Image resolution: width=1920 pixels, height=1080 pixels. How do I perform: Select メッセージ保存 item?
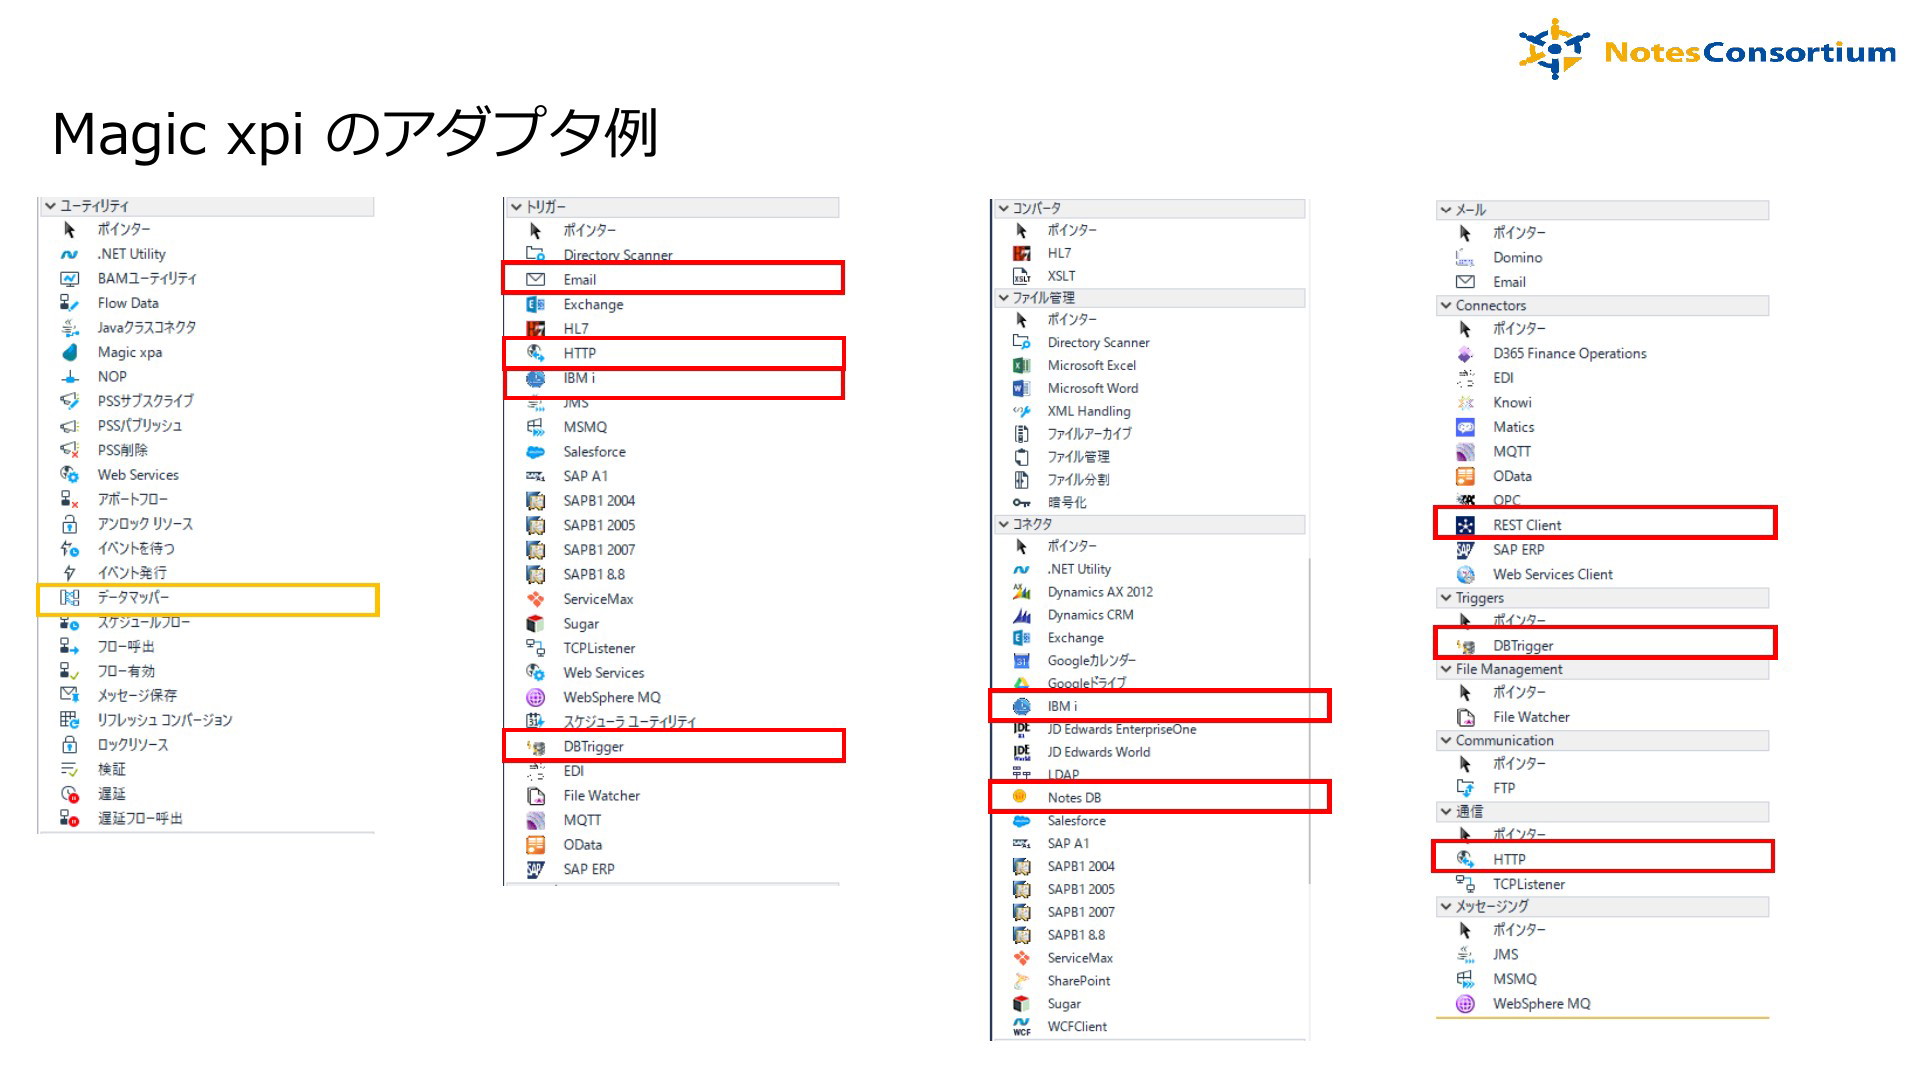click(137, 696)
